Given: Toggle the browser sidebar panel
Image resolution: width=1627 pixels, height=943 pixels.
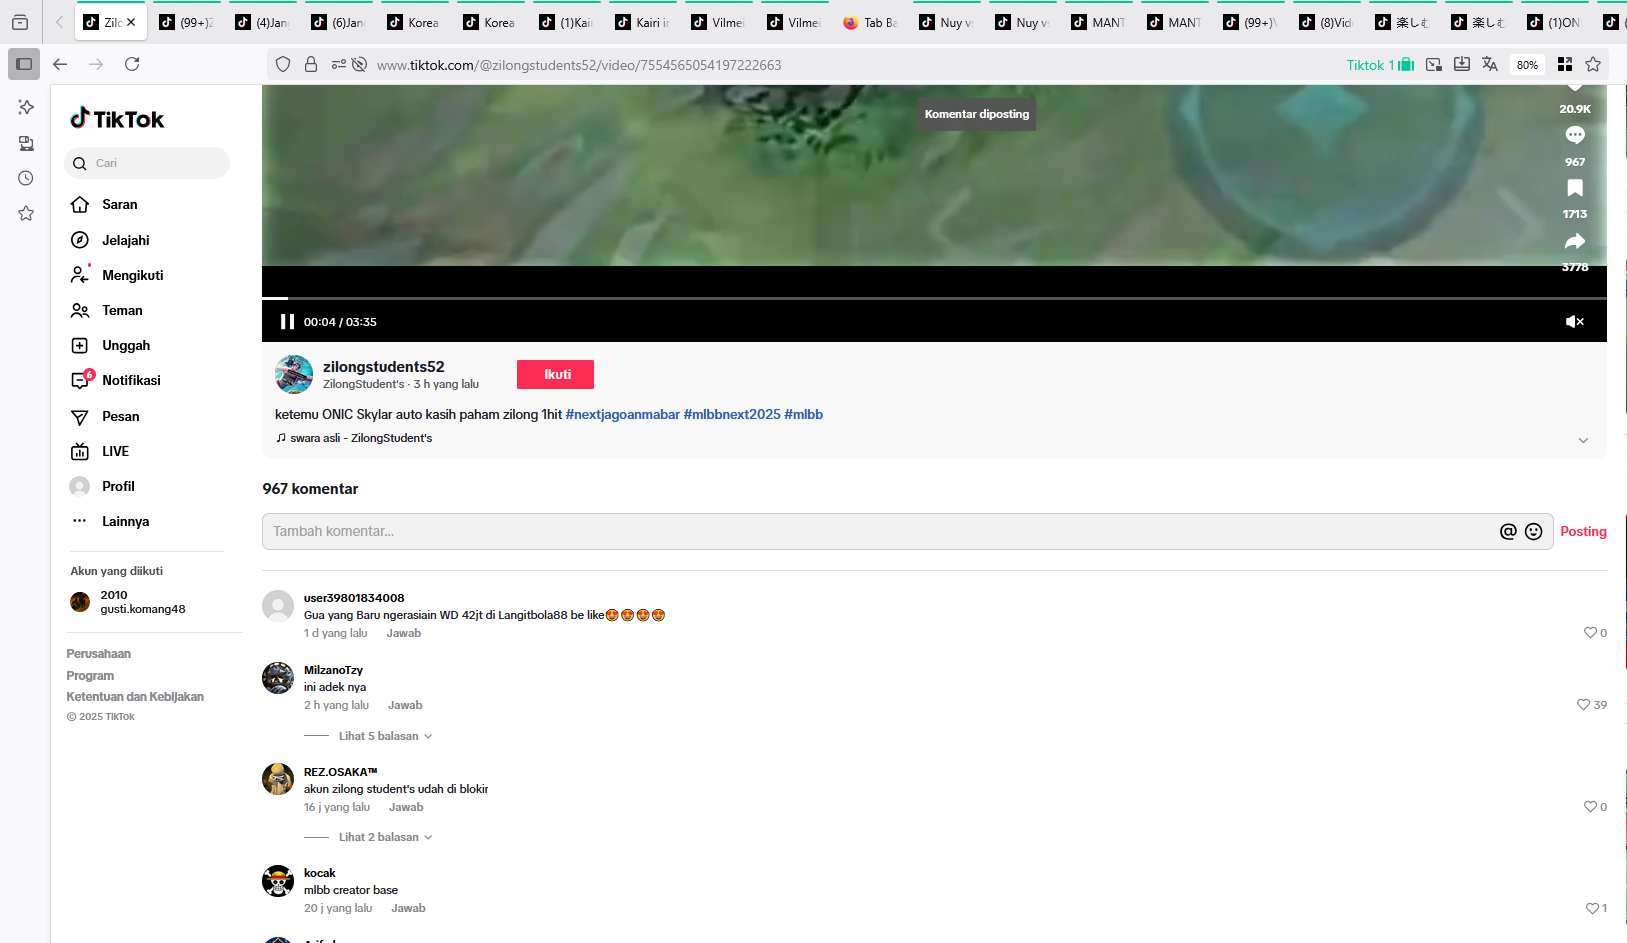Looking at the screenshot, I should (24, 64).
